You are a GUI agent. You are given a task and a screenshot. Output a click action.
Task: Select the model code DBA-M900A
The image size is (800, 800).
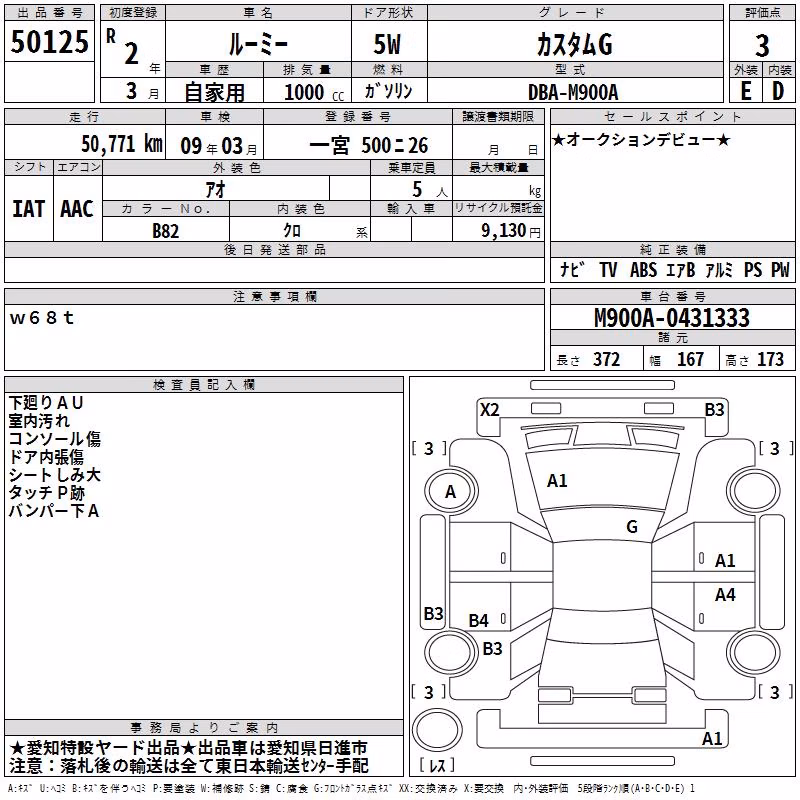point(573,92)
